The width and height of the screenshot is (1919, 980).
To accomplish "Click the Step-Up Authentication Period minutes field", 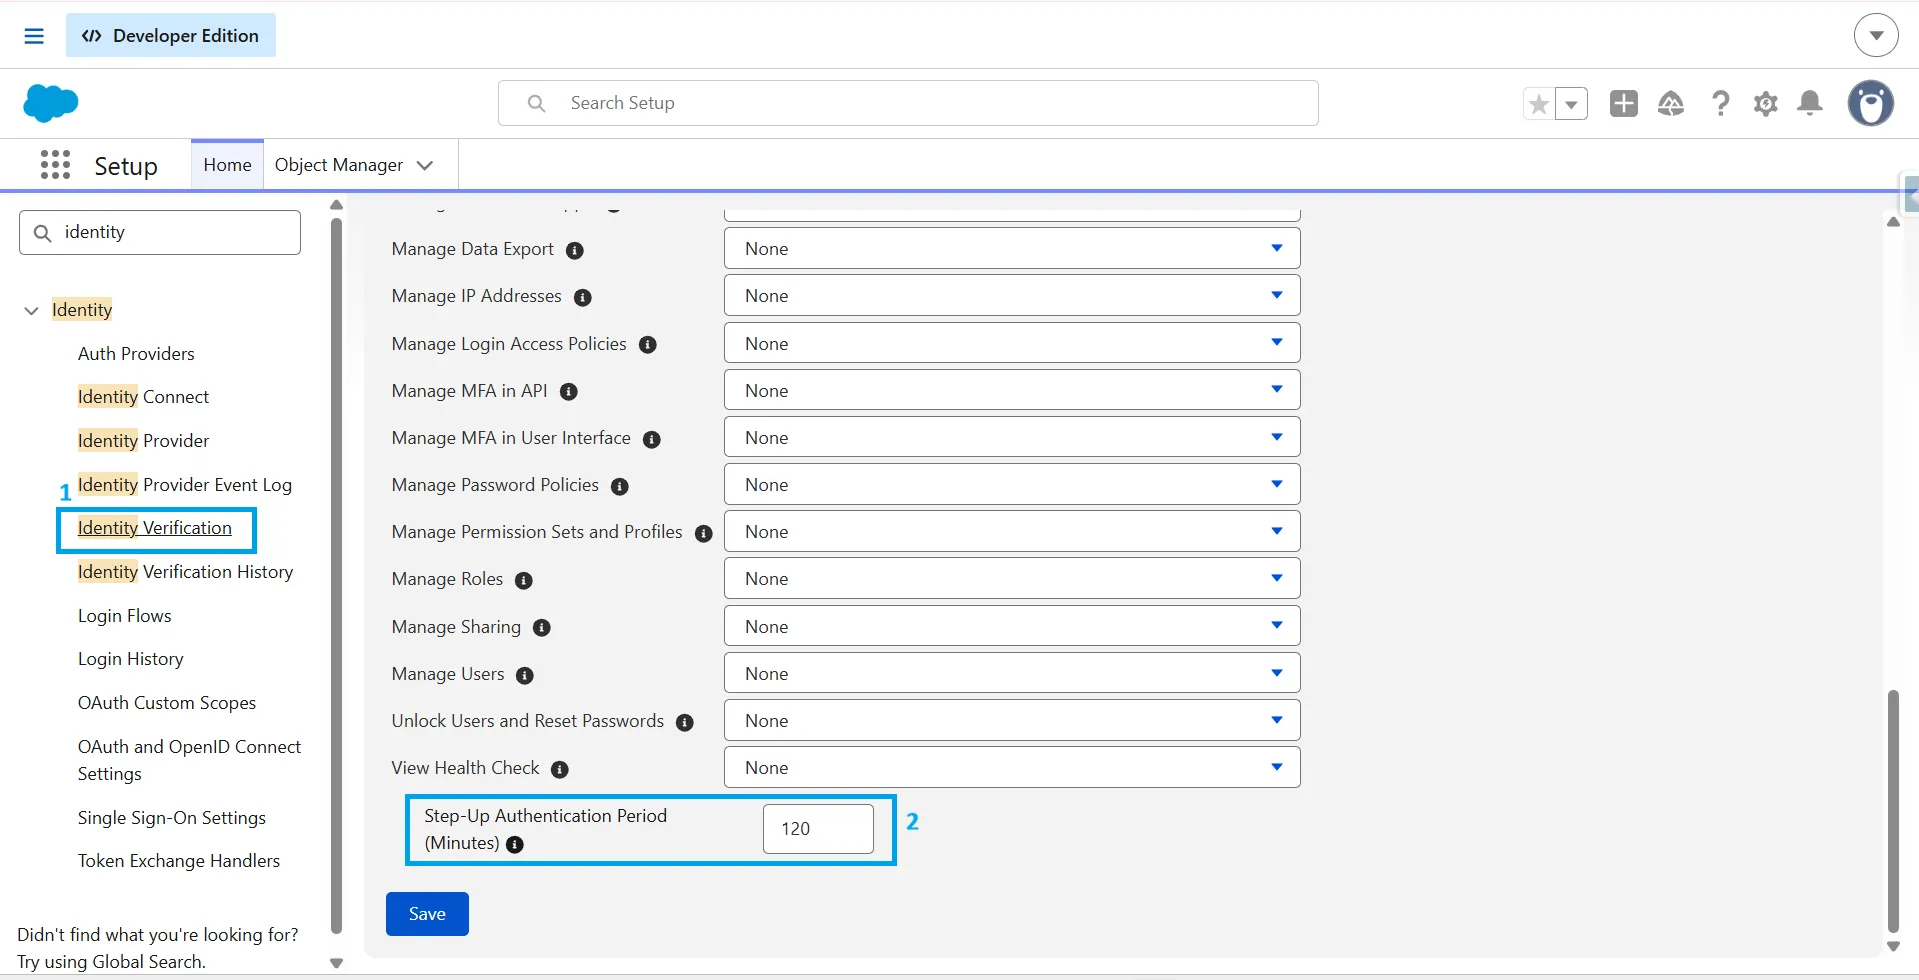I will pyautogui.click(x=818, y=829).
